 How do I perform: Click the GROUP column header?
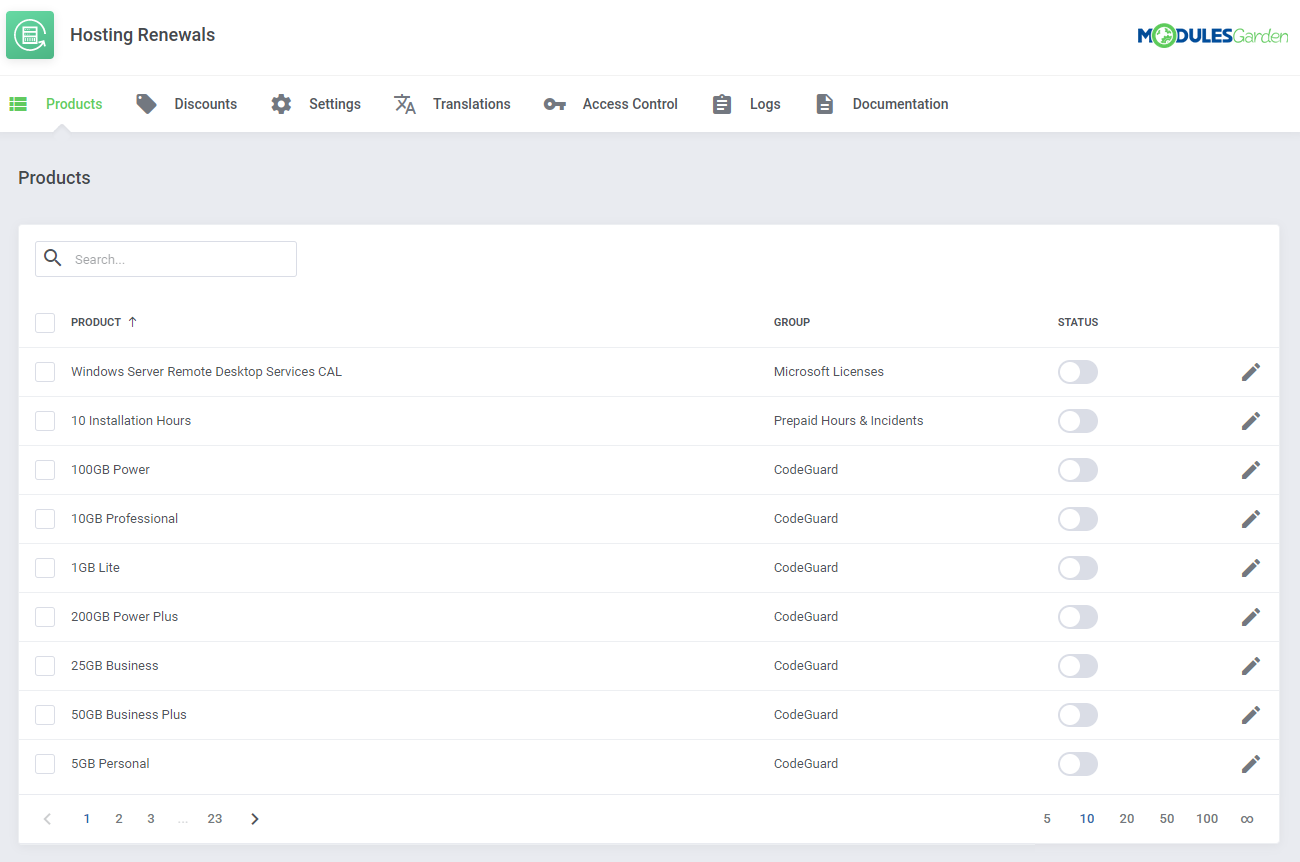tap(792, 322)
